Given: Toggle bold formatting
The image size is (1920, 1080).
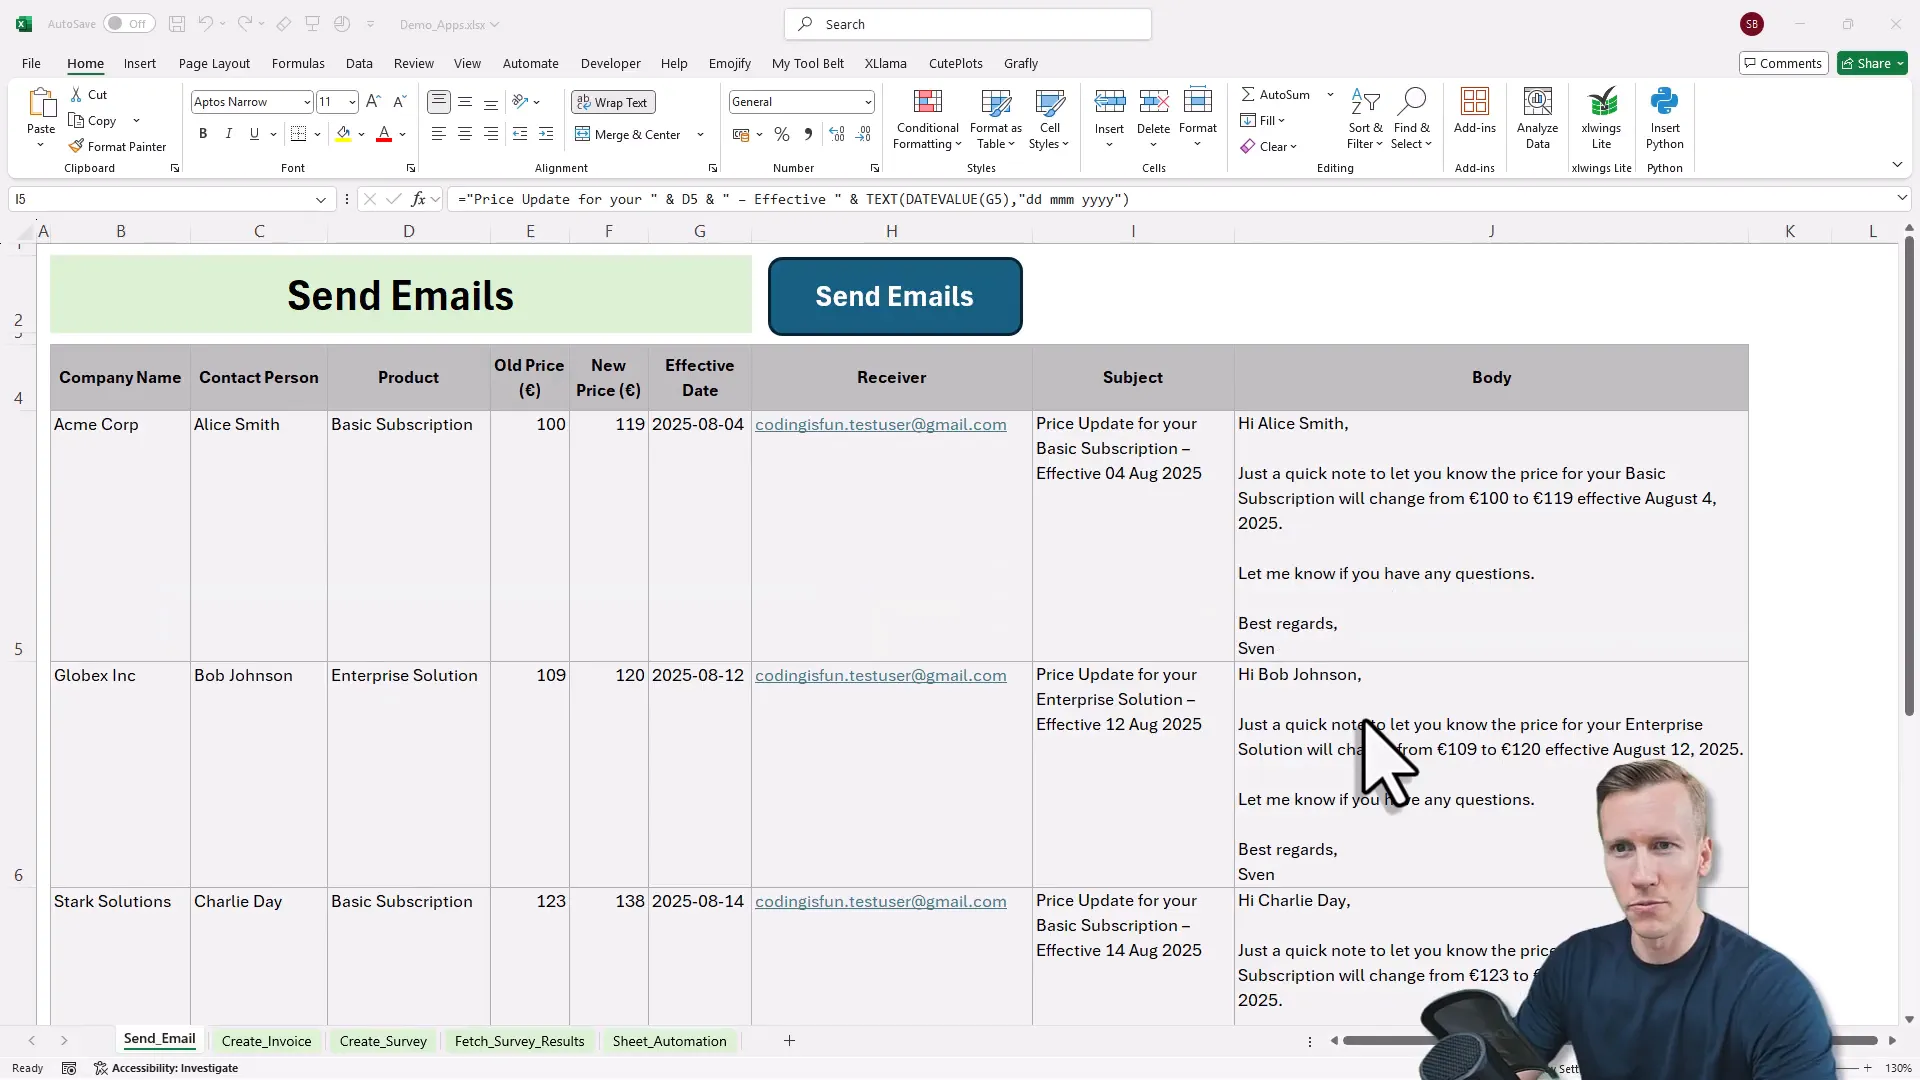Looking at the screenshot, I should (202, 133).
